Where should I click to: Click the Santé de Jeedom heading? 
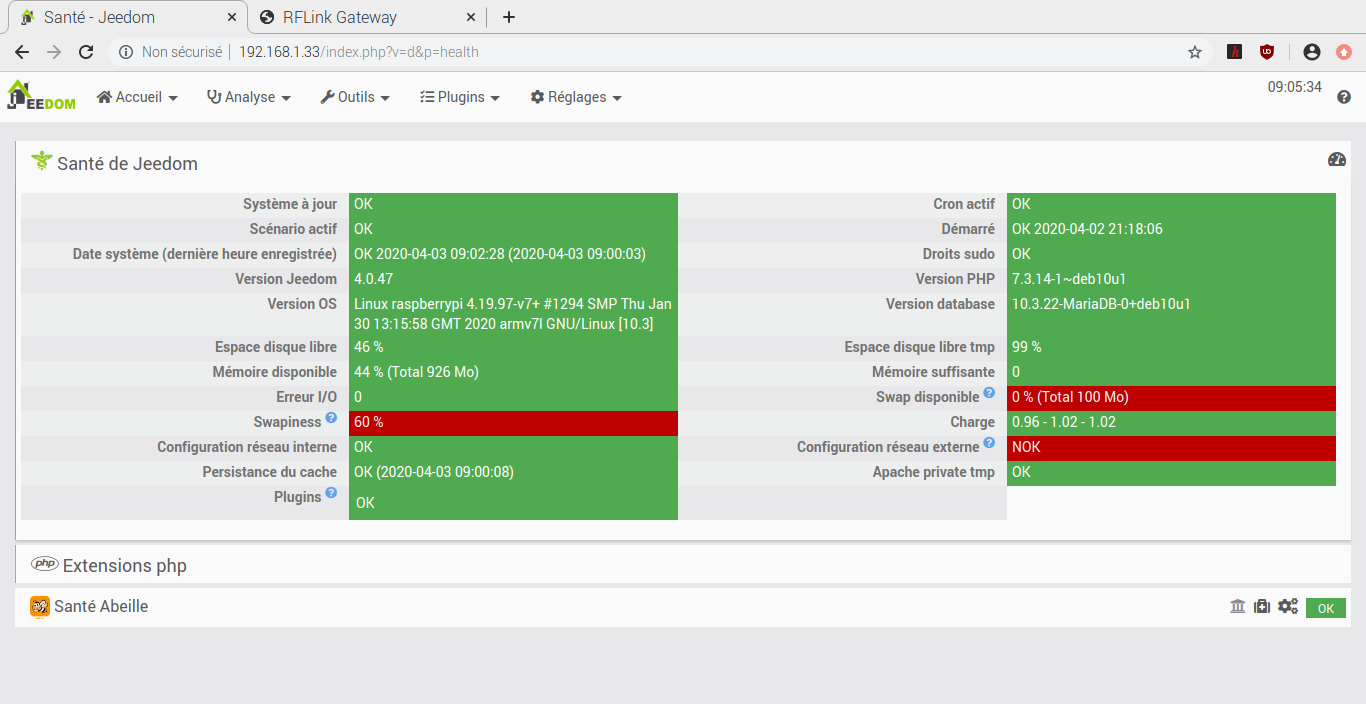(x=127, y=163)
